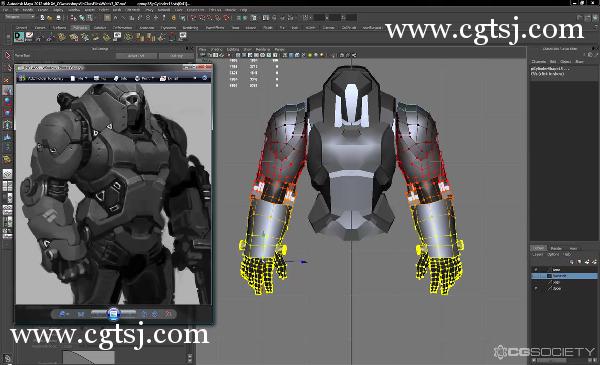Screen dimensions: 600x365
Task: Click the Photo Viewer red delete button
Action: (x=168, y=314)
